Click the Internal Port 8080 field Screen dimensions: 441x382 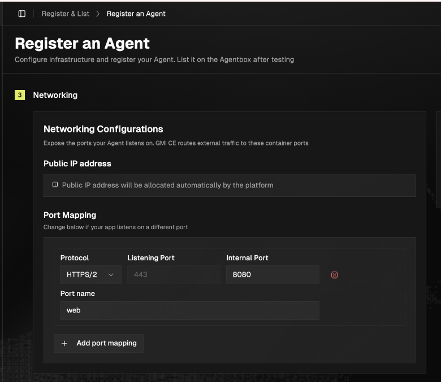click(273, 275)
